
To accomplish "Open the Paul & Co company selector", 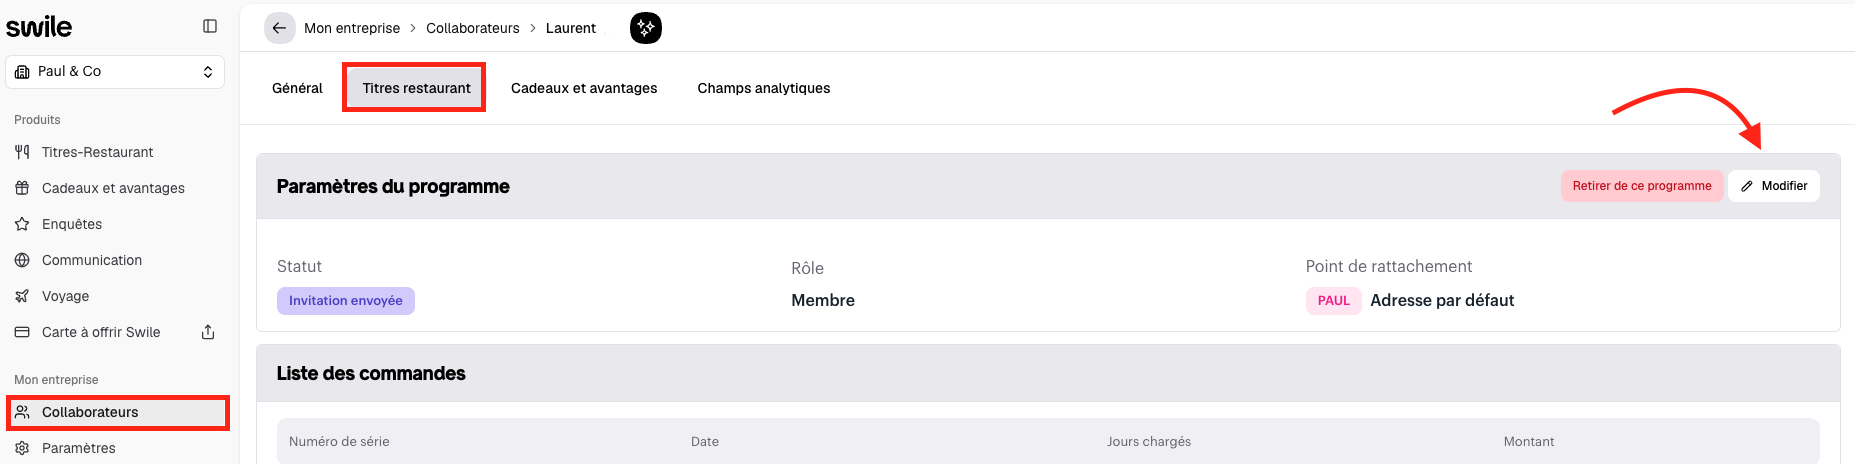I will [x=115, y=72].
